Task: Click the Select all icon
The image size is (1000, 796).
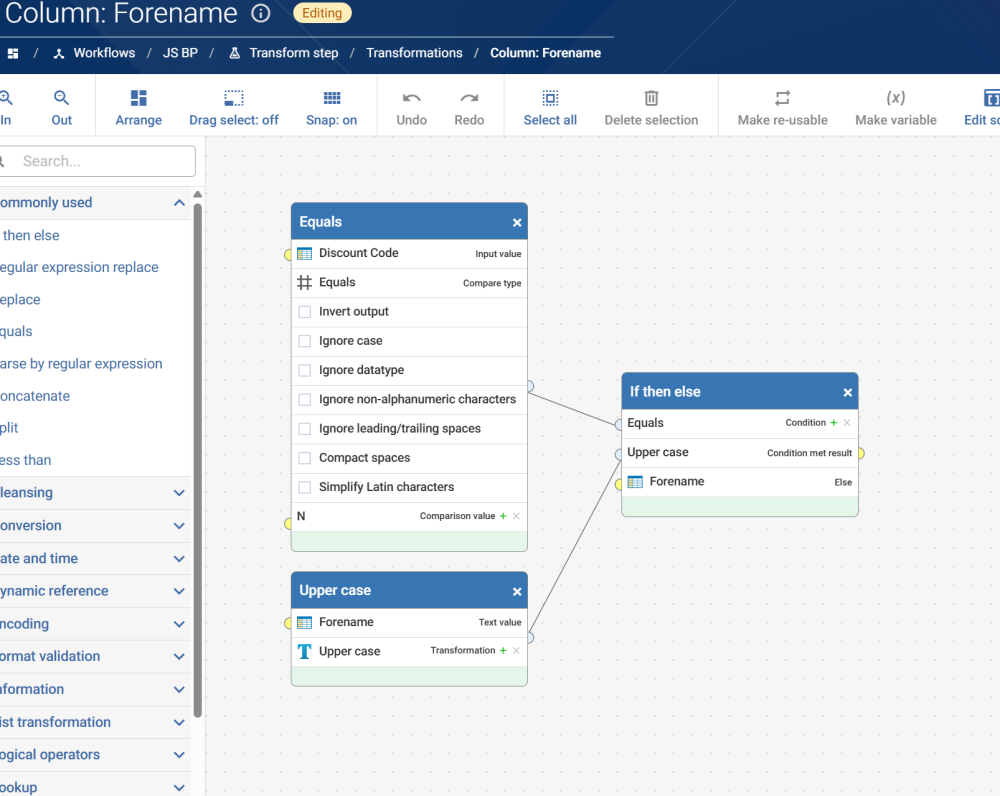Action: pos(550,98)
